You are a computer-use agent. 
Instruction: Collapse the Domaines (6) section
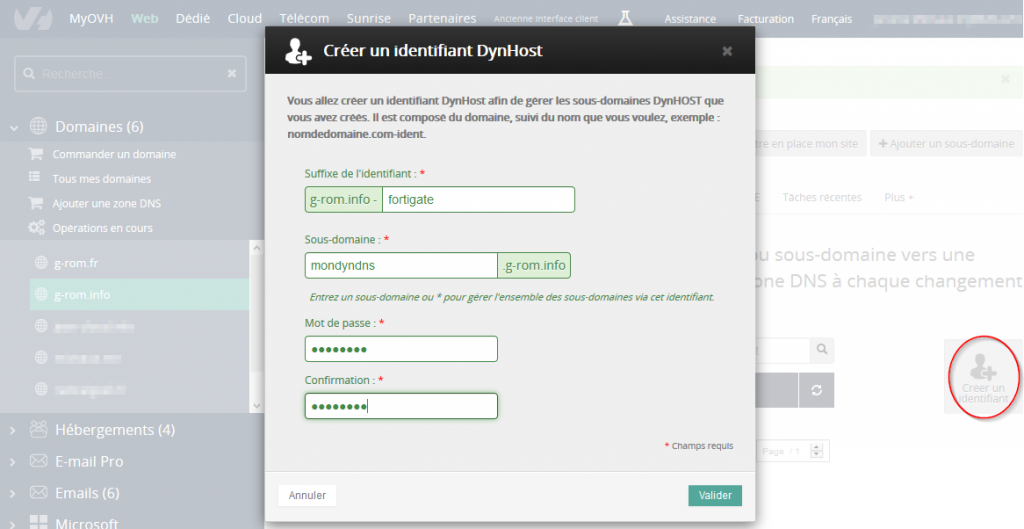(x=14, y=127)
